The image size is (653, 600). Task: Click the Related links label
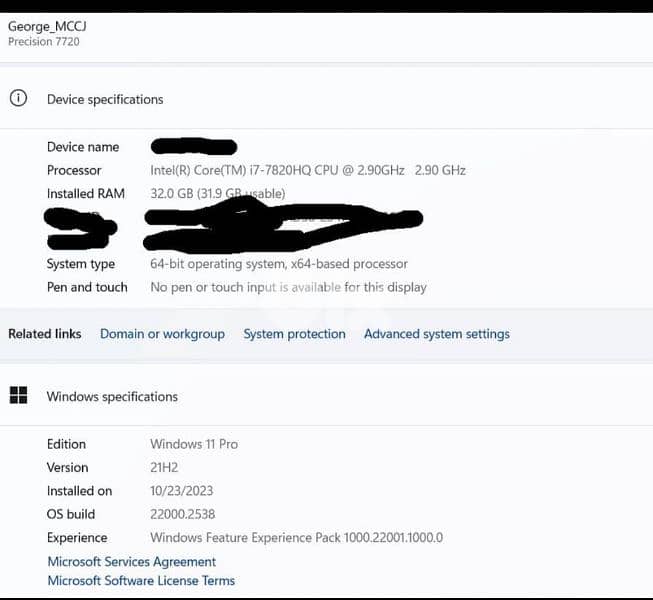click(45, 334)
